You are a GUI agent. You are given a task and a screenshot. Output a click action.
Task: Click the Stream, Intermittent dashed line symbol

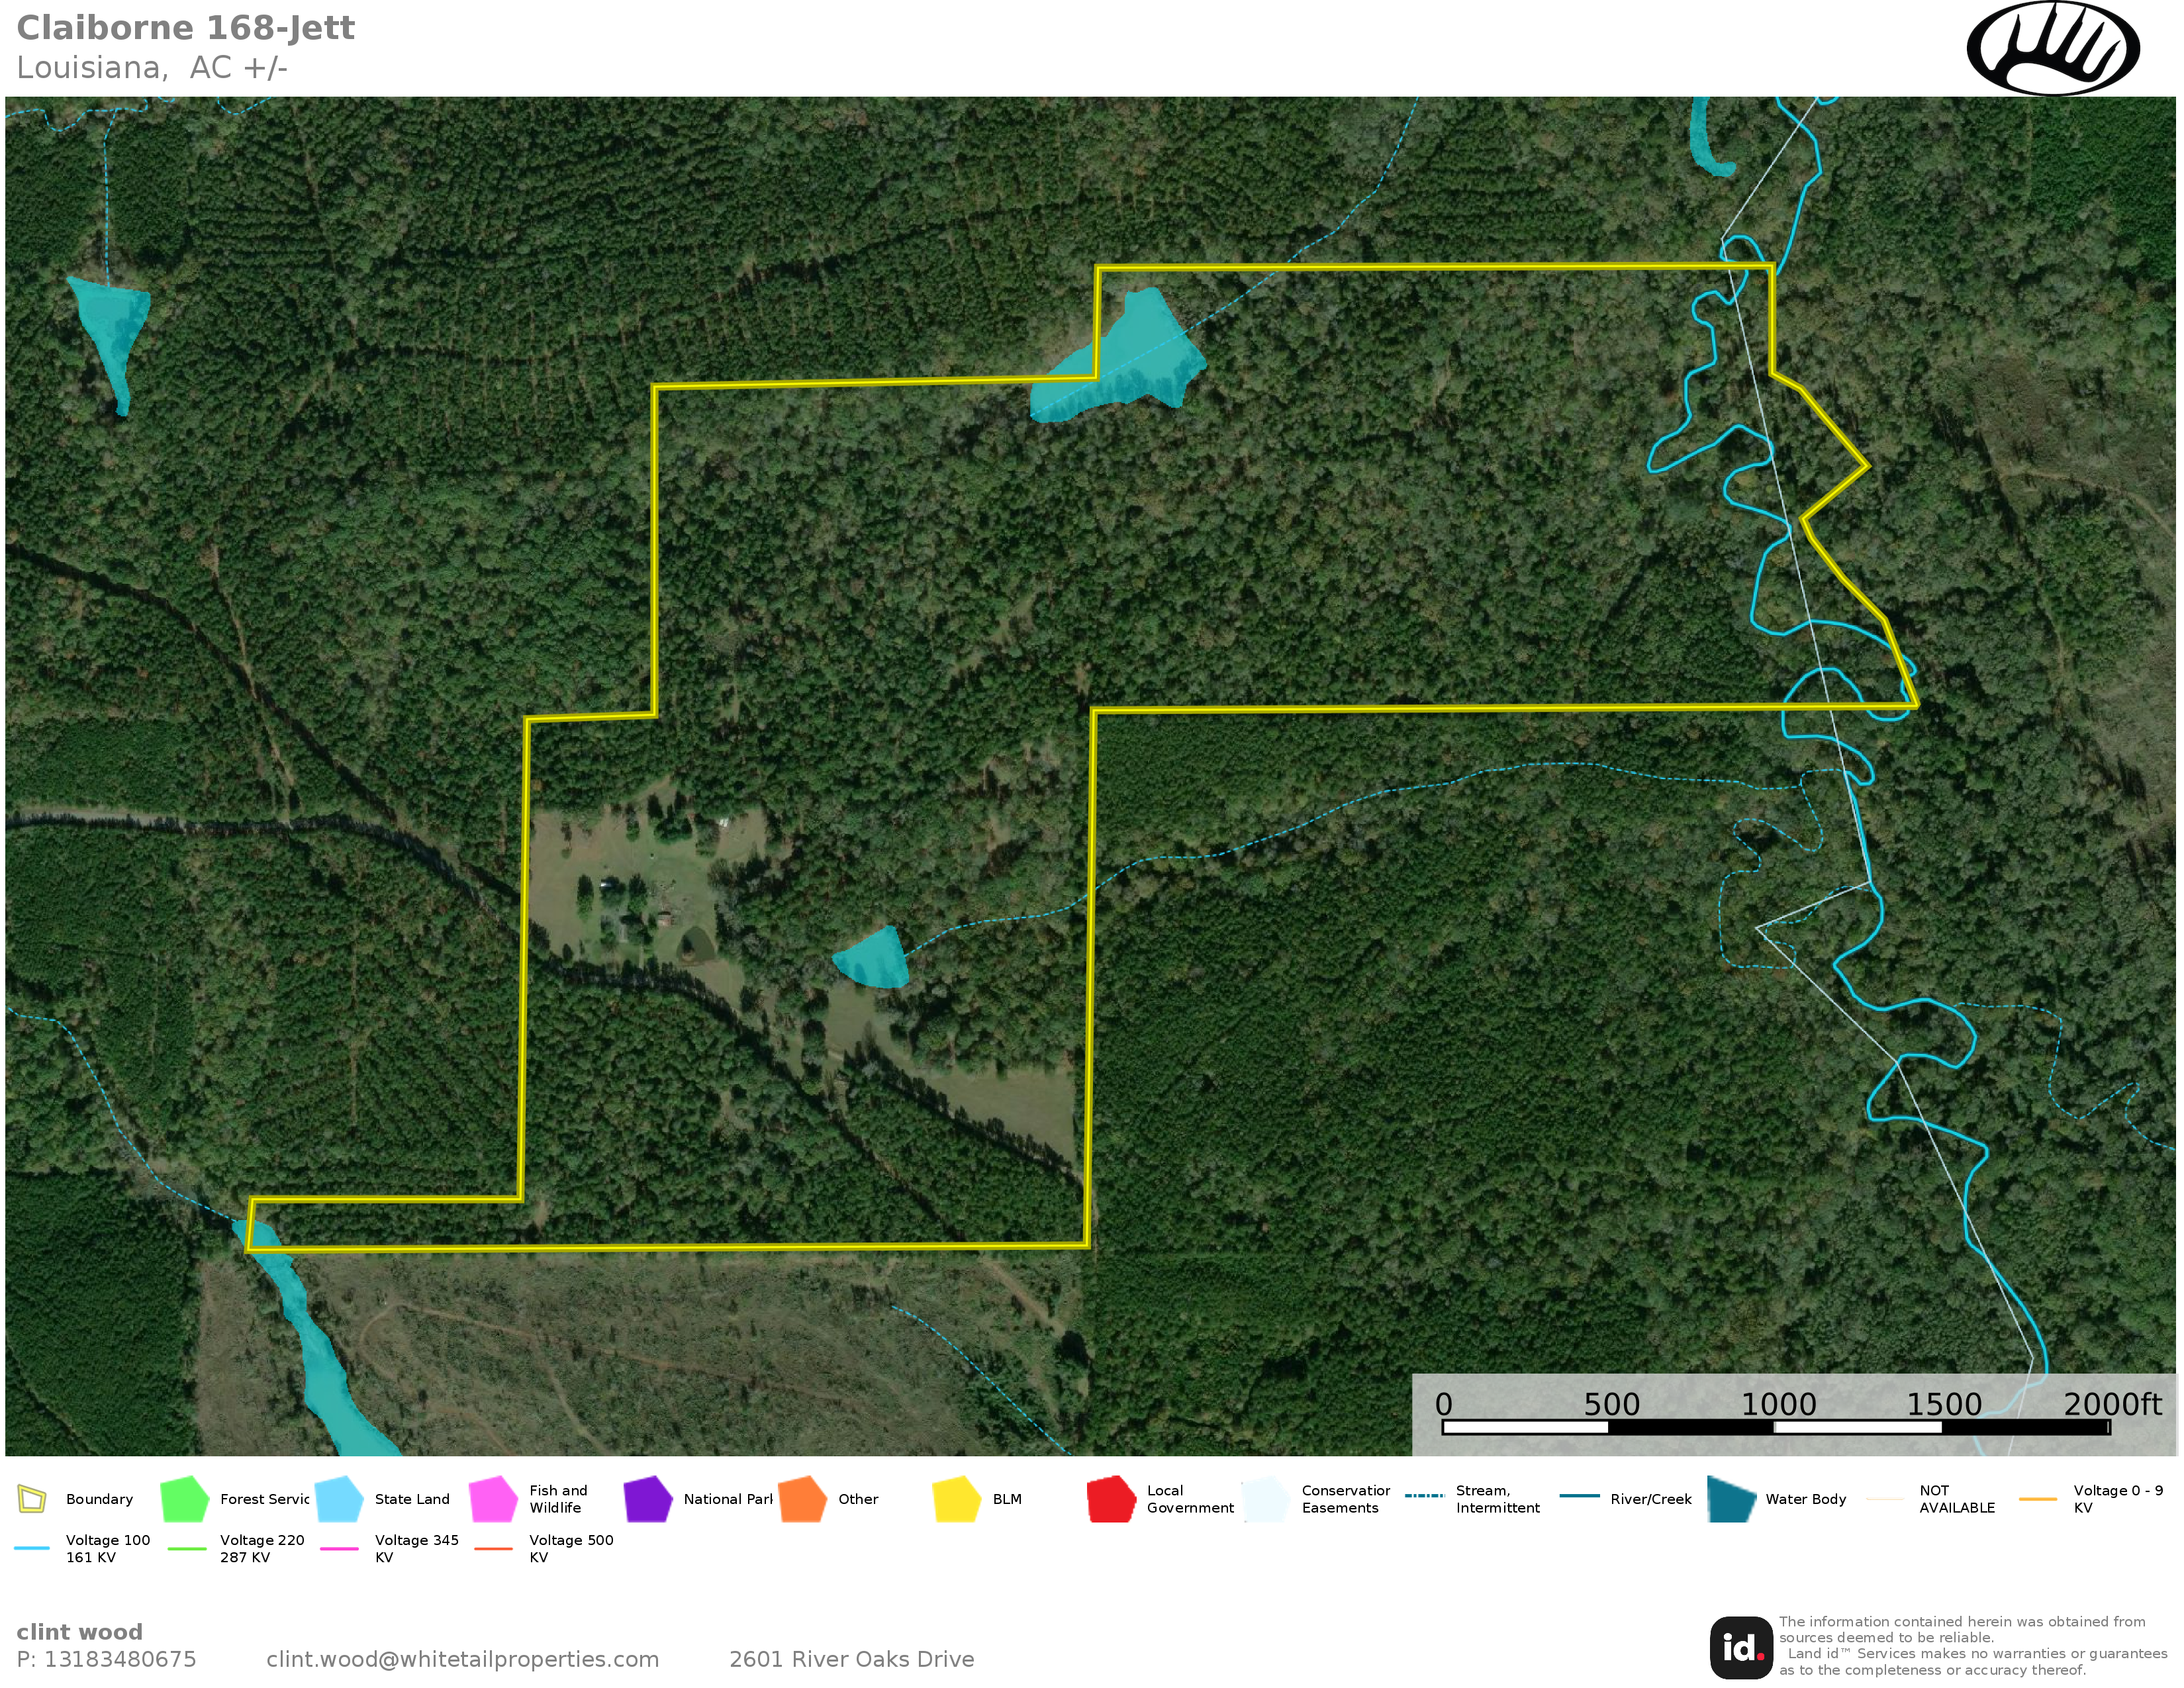(1424, 1496)
